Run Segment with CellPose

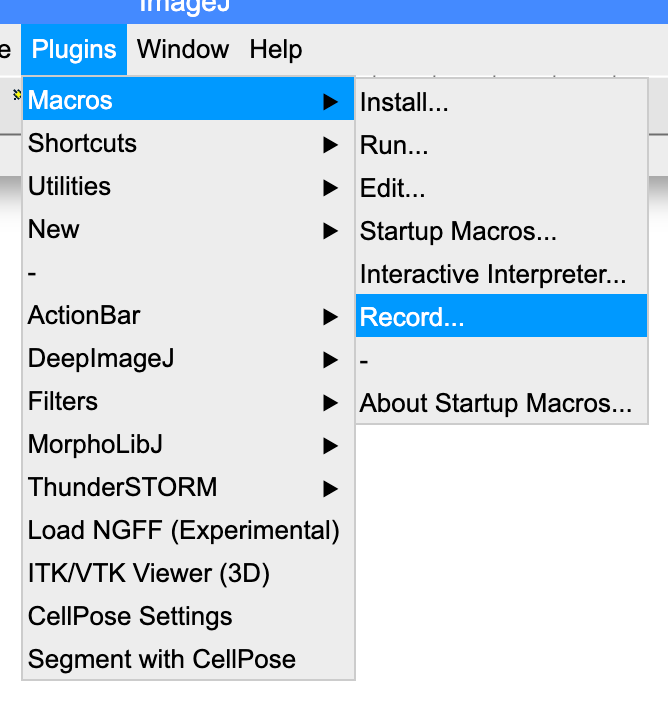point(188,660)
